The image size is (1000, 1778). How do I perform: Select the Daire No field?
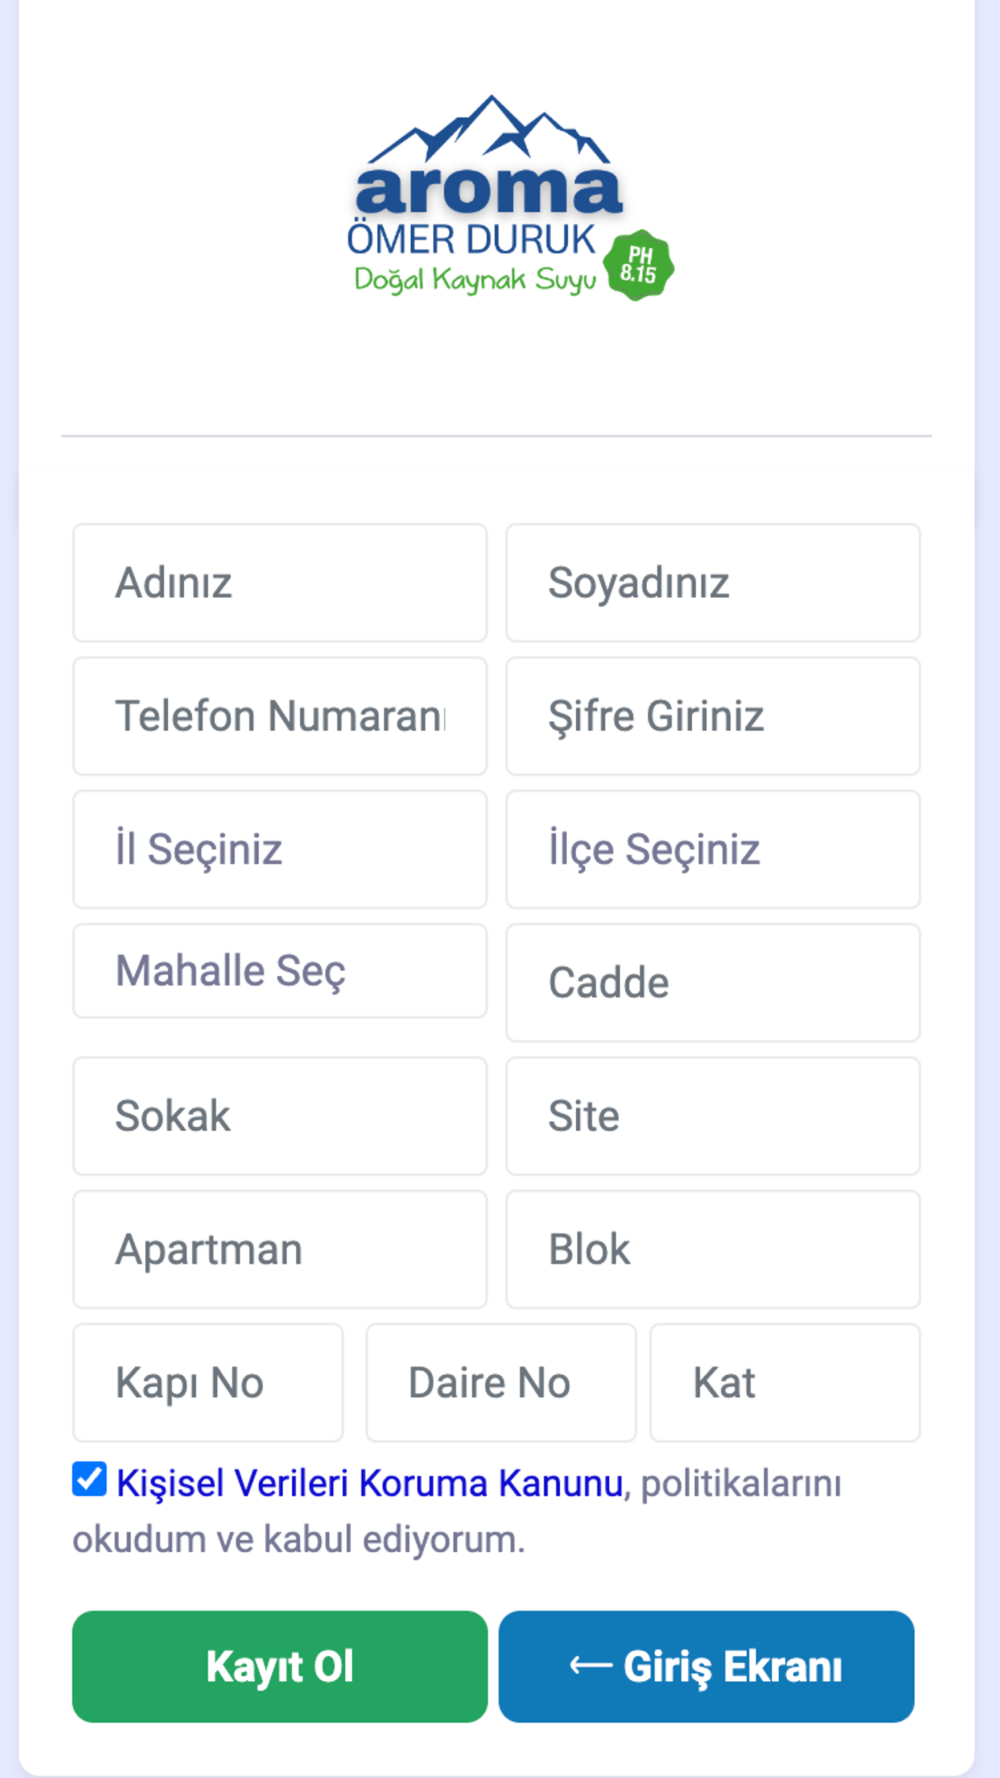click(x=500, y=1383)
